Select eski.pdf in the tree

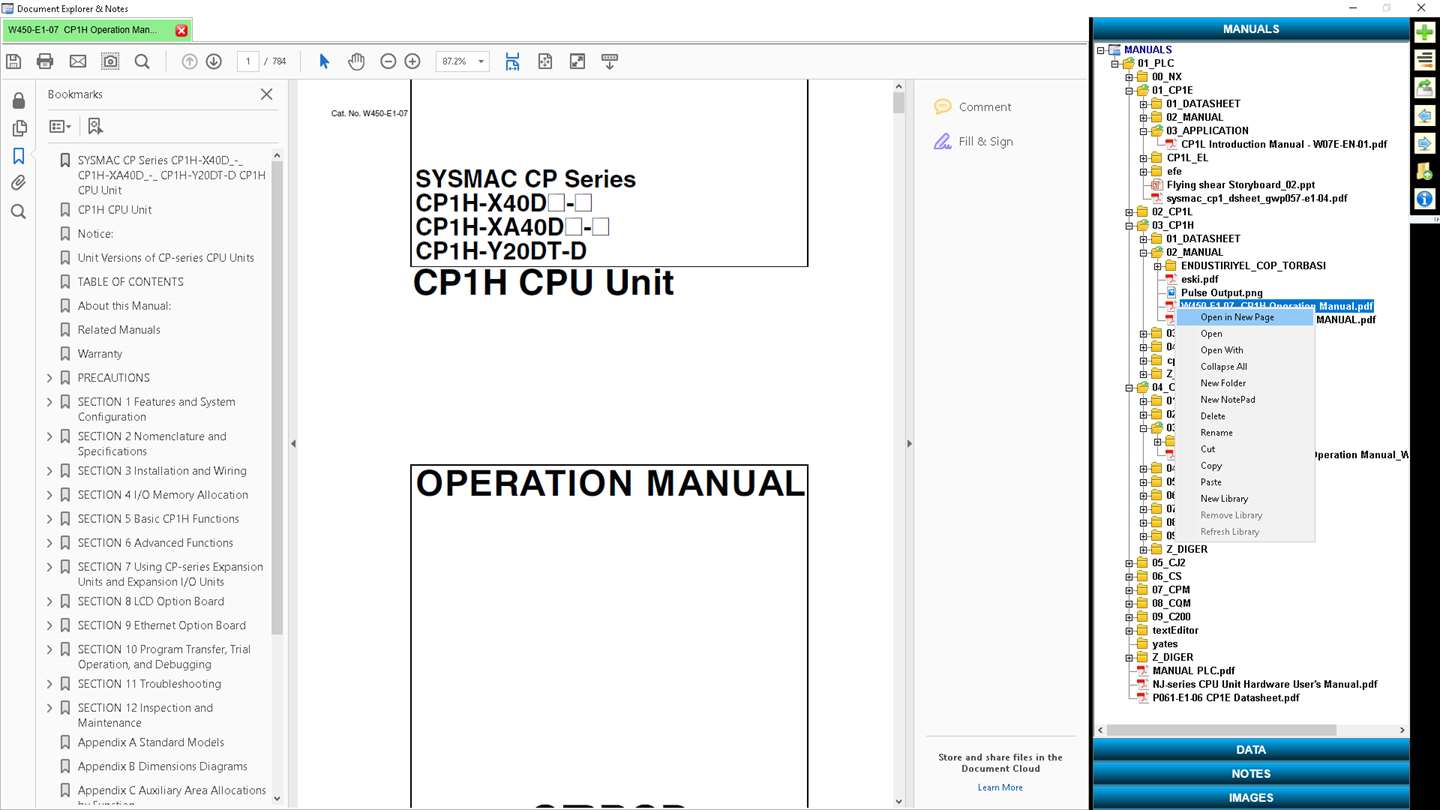(1199, 280)
